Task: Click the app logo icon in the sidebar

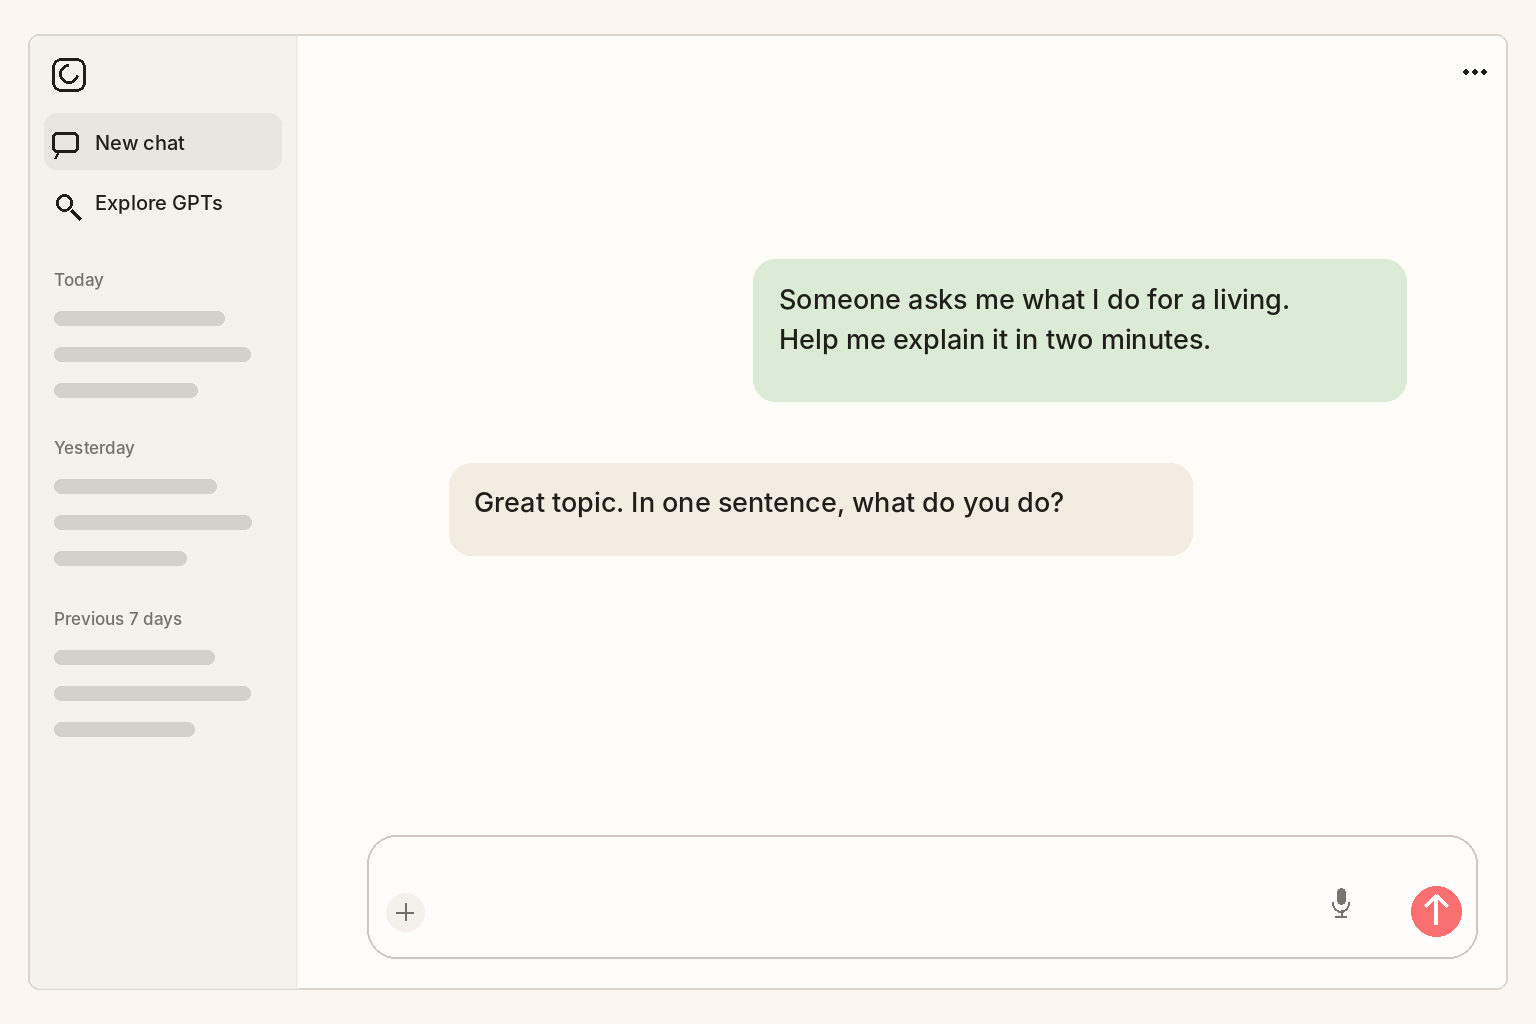Action: pos(69,75)
